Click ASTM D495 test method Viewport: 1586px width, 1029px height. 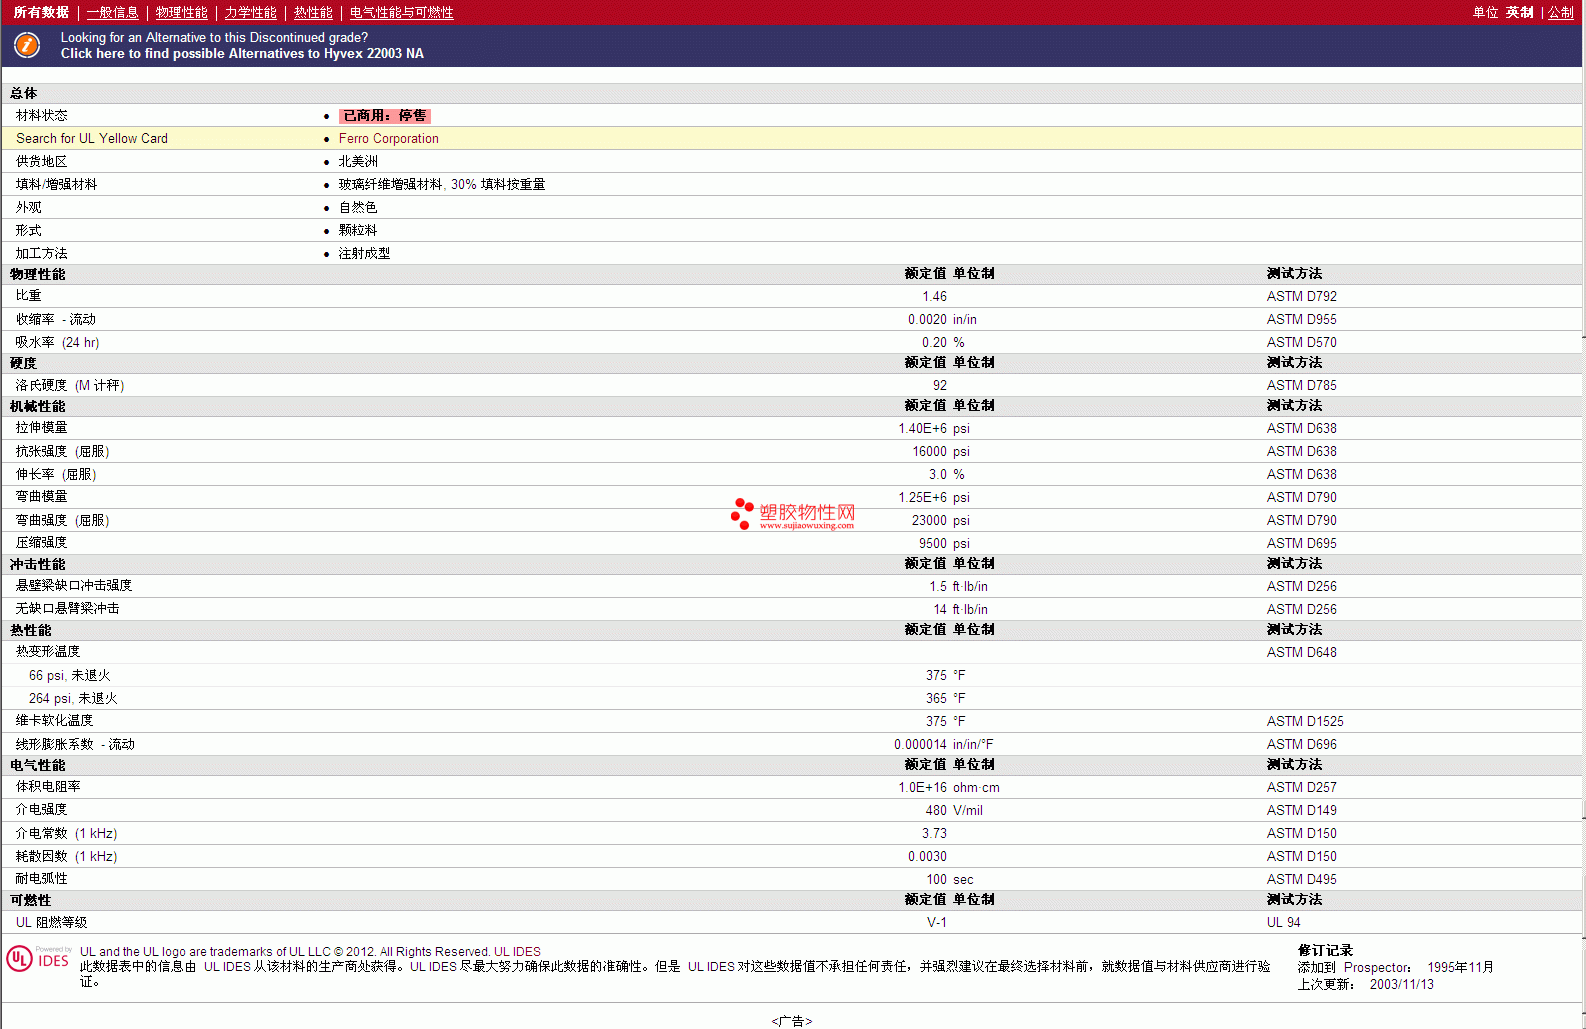(x=1301, y=880)
